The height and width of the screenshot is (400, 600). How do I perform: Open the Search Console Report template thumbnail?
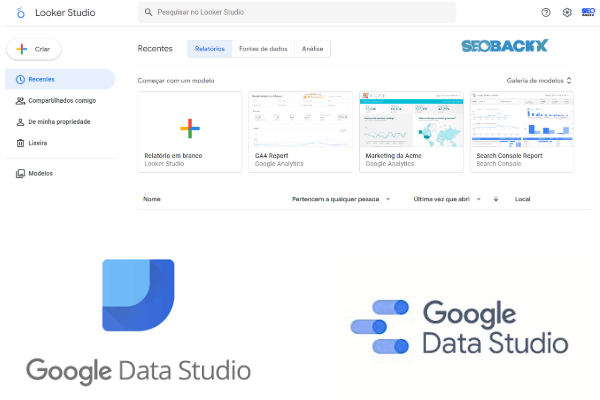point(522,119)
